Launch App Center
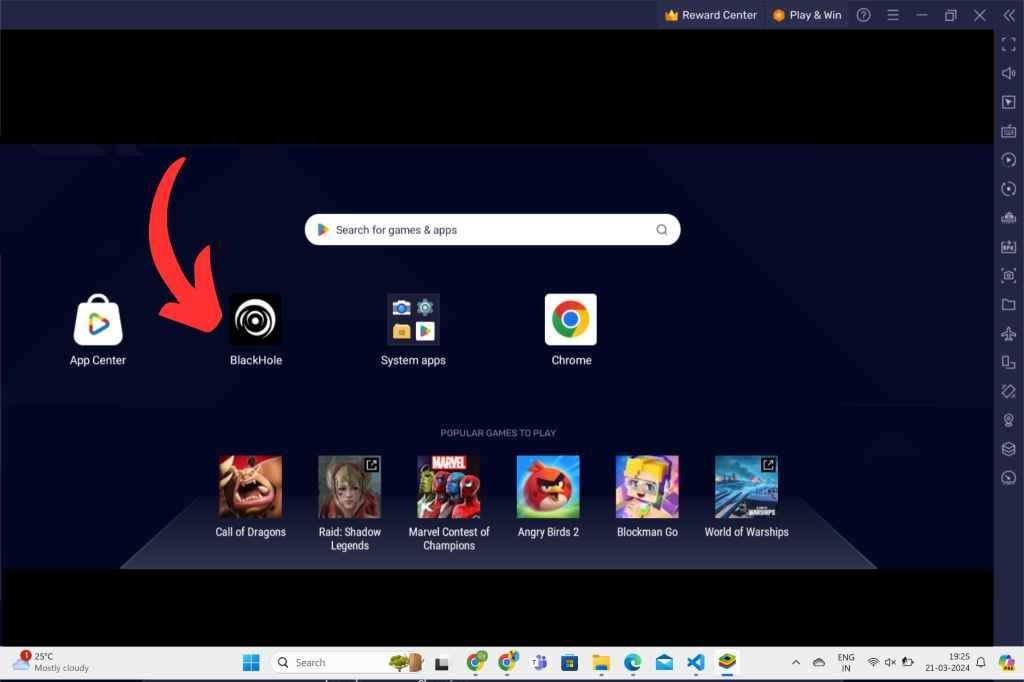The height and width of the screenshot is (682, 1024). tap(98, 320)
